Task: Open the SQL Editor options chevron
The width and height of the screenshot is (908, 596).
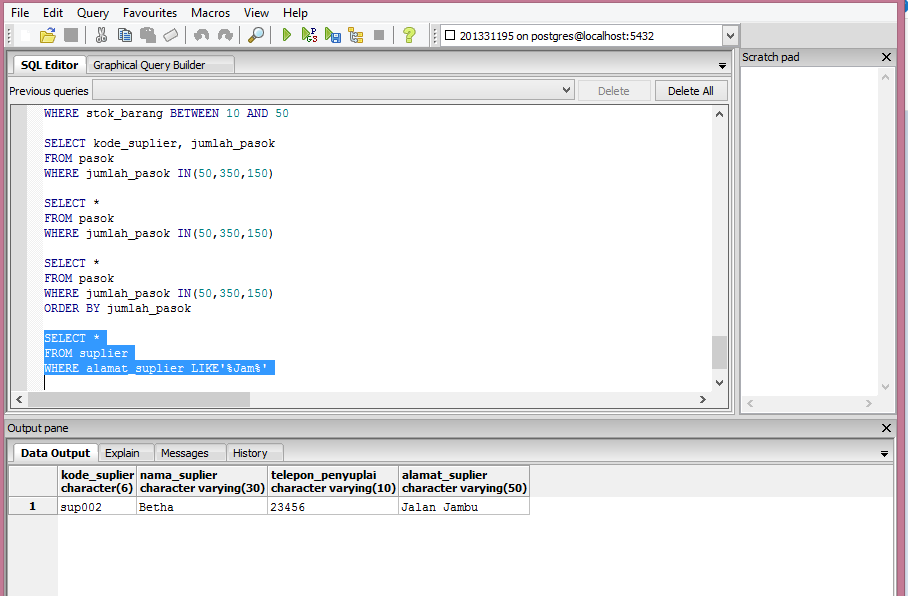Action: point(722,64)
